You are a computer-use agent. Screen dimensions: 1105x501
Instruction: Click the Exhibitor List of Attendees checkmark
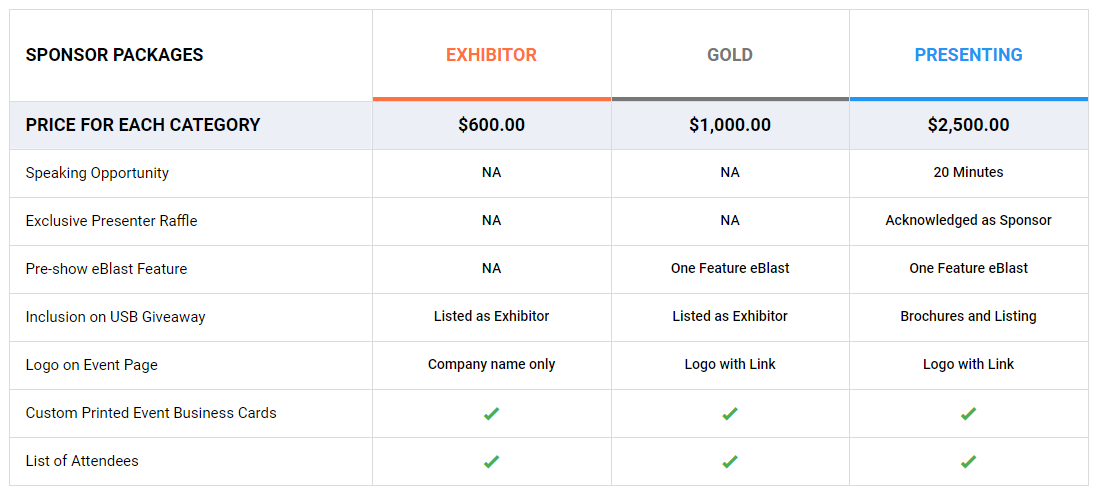pos(491,462)
